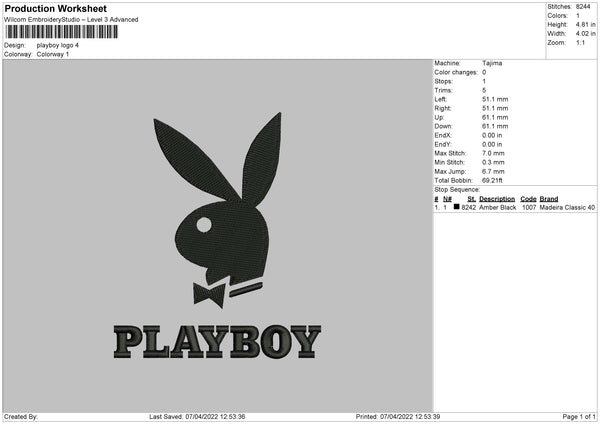Click height value '4.81 in'
600x424 pixels.
[x=585, y=24]
